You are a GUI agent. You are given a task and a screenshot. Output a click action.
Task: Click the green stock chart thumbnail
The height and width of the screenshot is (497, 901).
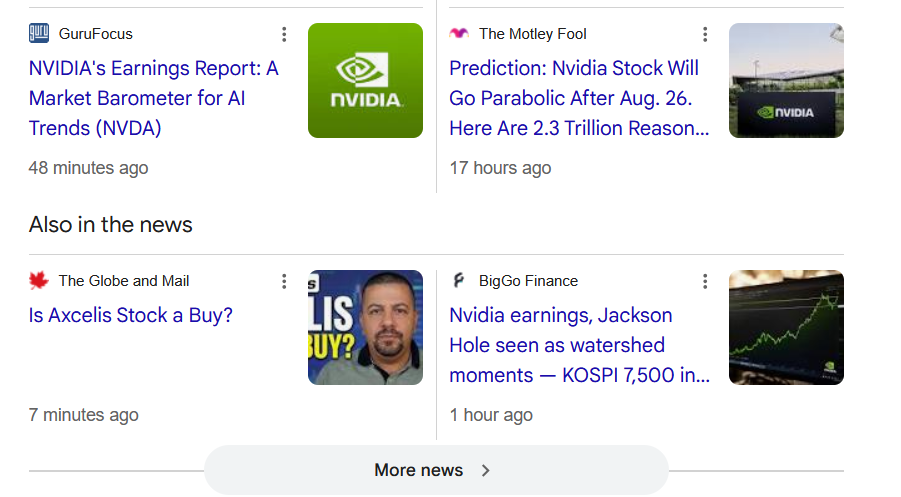pyautogui.click(x=786, y=328)
